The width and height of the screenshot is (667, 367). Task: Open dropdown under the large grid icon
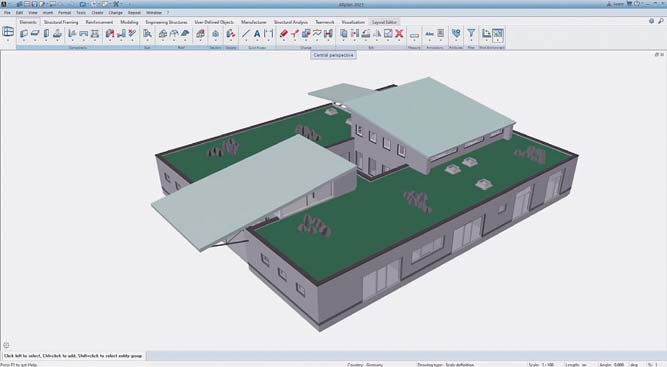(8, 41)
